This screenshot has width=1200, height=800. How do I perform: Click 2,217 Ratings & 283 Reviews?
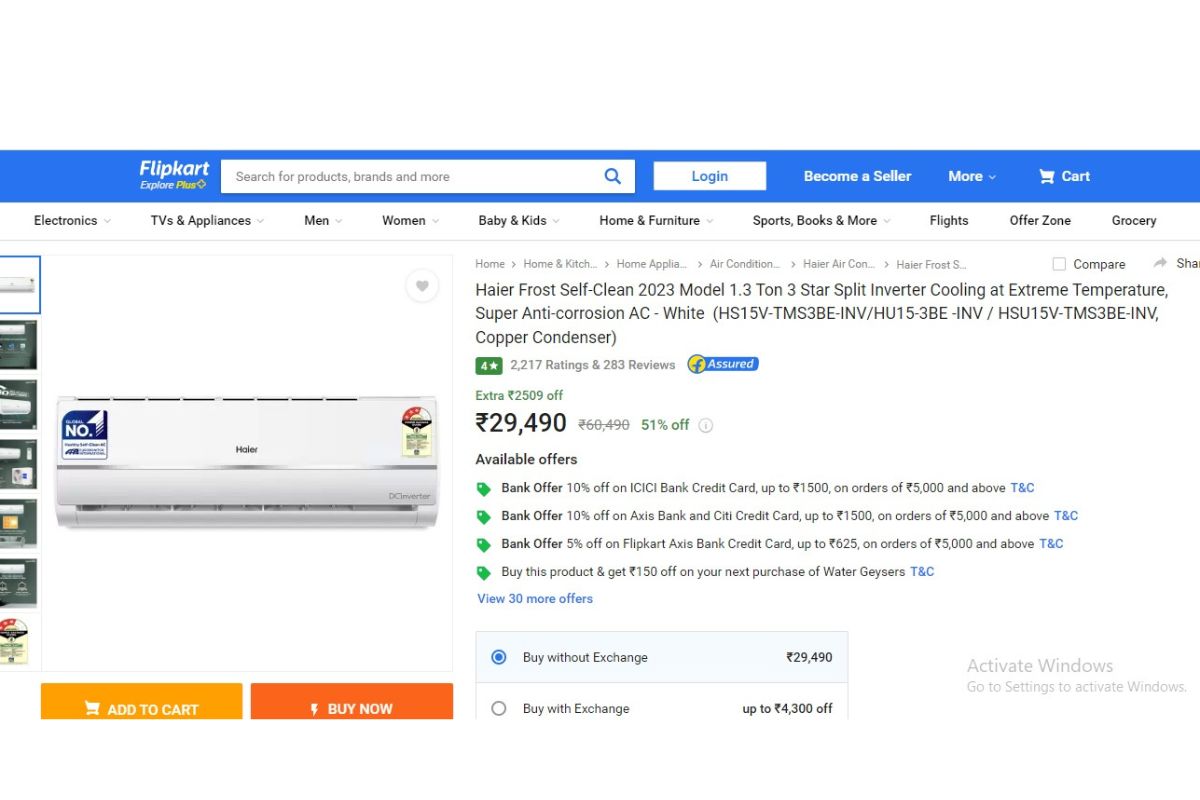point(593,365)
